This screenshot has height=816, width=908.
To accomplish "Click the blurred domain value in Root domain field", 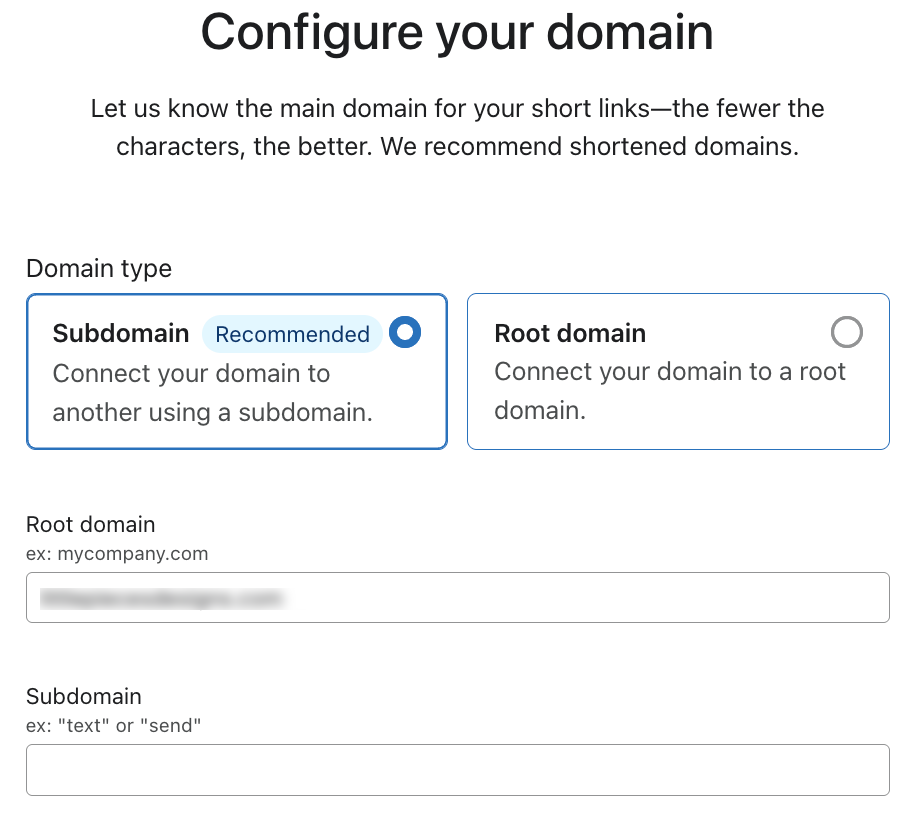I will pyautogui.click(x=160, y=598).
